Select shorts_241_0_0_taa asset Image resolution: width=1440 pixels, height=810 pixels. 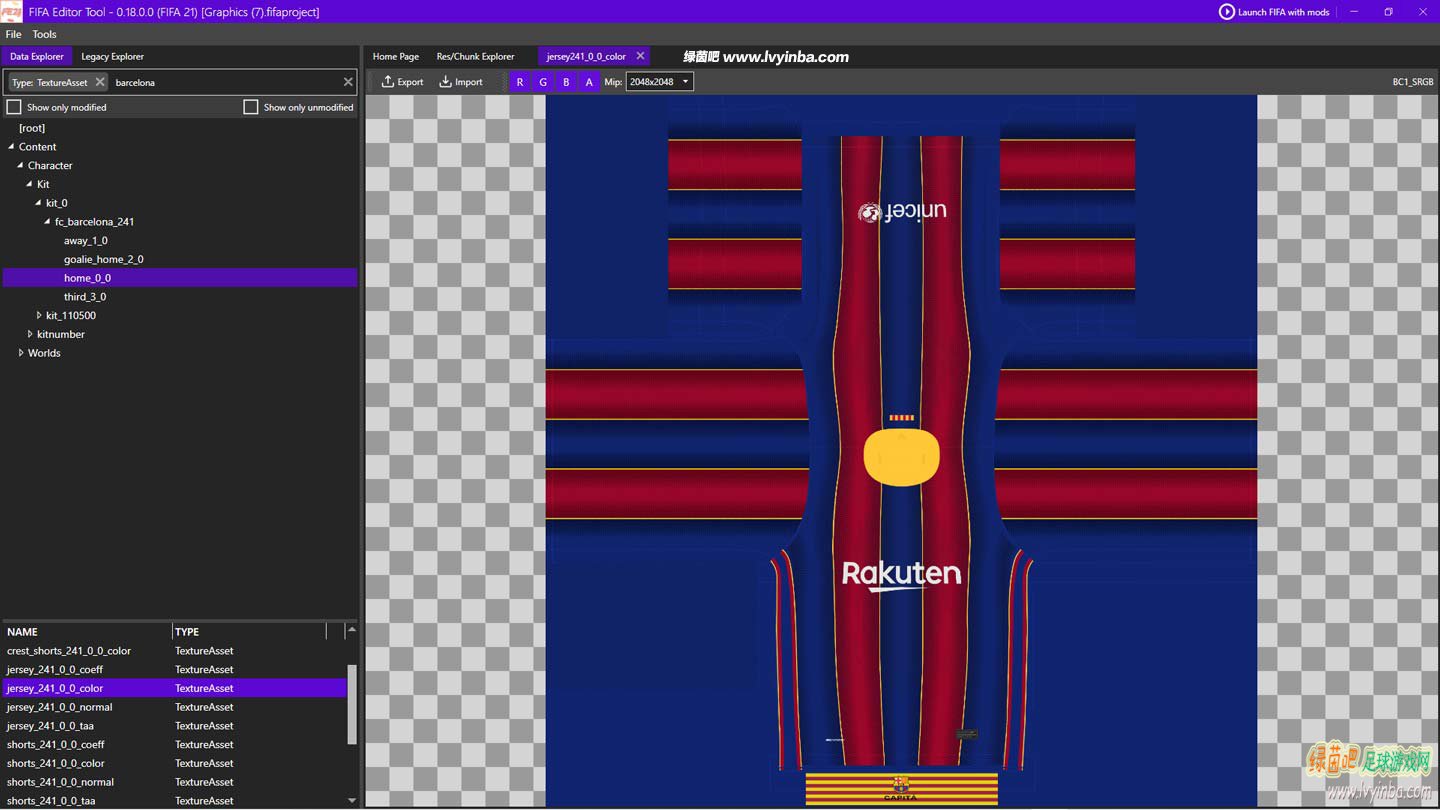tap(175, 800)
